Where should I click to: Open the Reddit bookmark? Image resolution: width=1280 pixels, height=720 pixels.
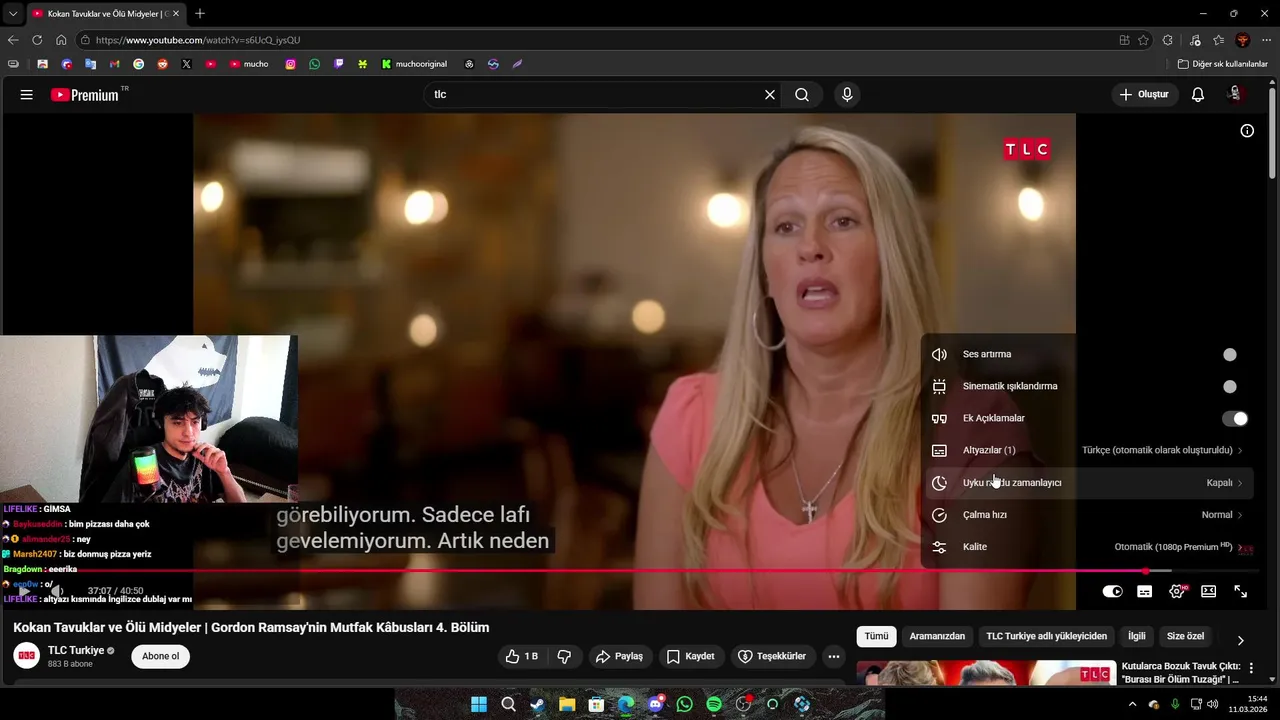coord(162,64)
